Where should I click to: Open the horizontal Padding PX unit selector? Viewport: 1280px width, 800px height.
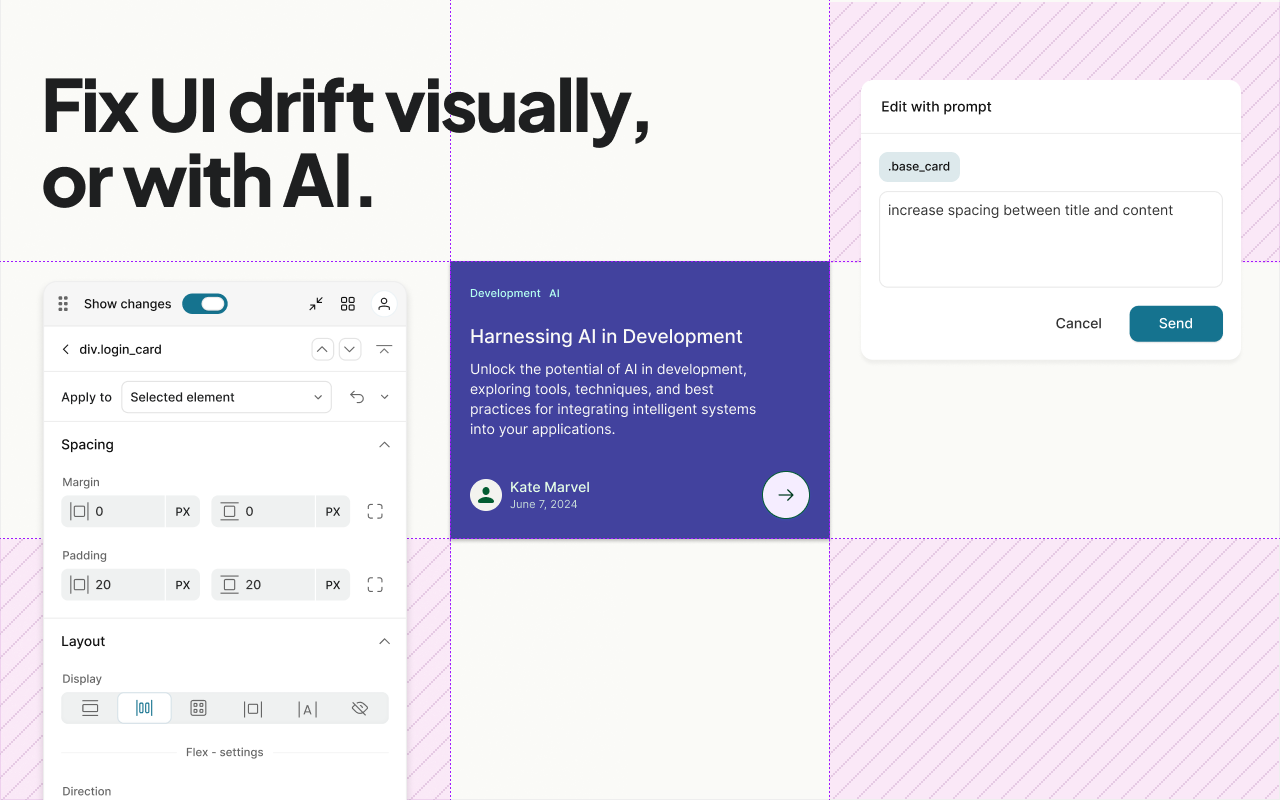coord(183,585)
